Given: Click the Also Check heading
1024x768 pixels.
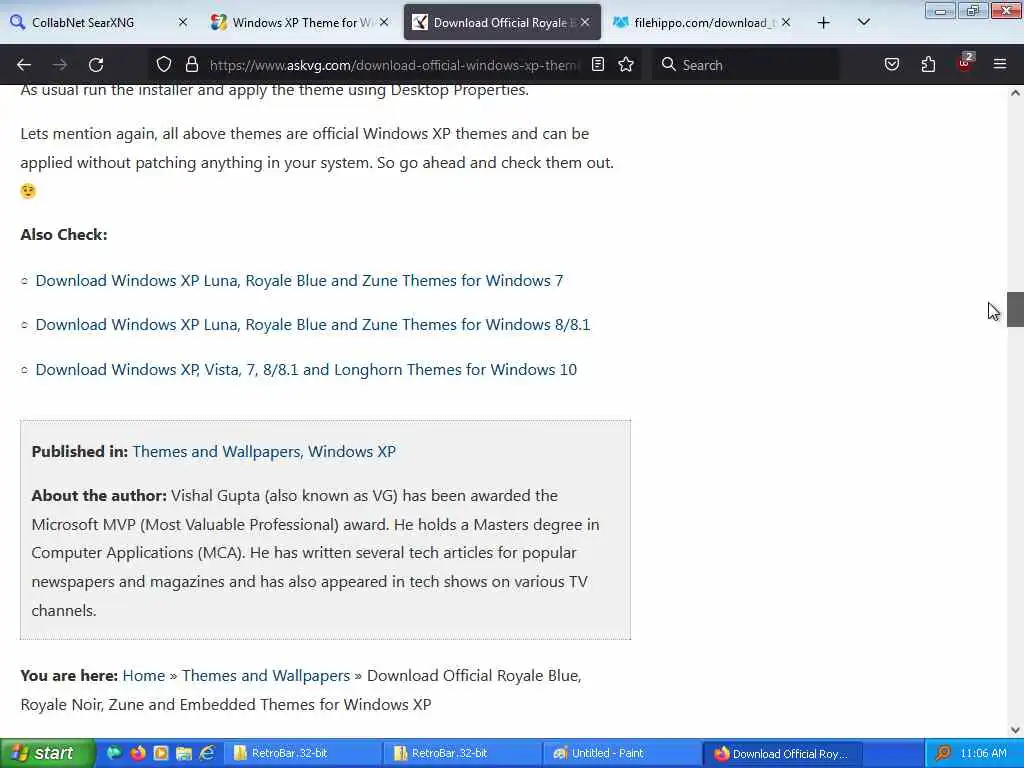Looking at the screenshot, I should pyautogui.click(x=64, y=235).
